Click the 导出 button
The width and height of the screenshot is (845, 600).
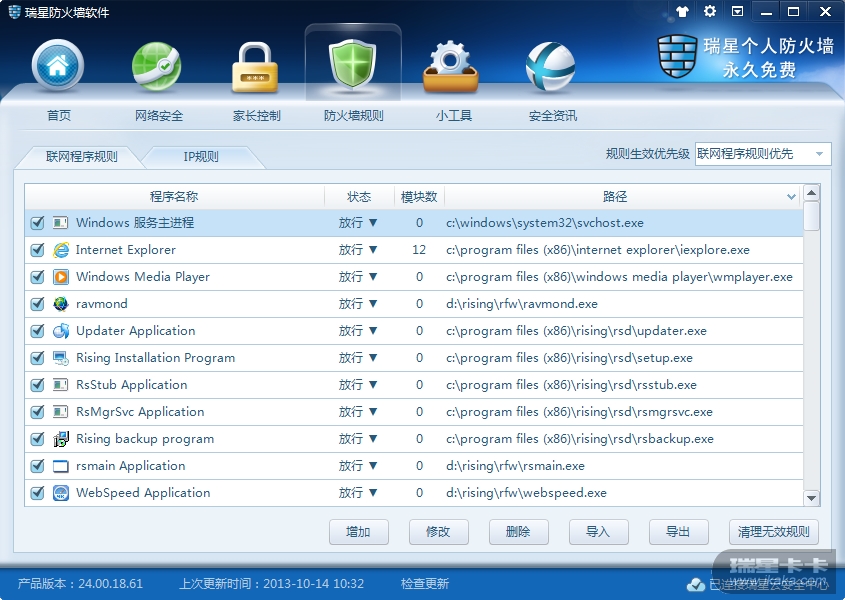pyautogui.click(x=678, y=532)
